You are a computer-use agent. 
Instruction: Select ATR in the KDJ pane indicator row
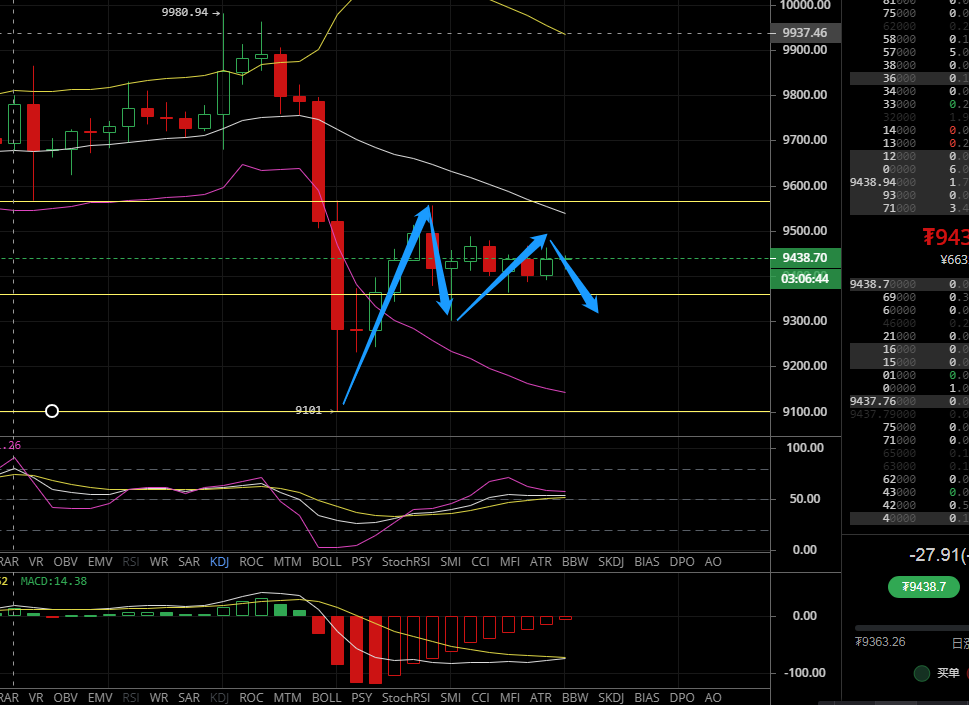[541, 562]
